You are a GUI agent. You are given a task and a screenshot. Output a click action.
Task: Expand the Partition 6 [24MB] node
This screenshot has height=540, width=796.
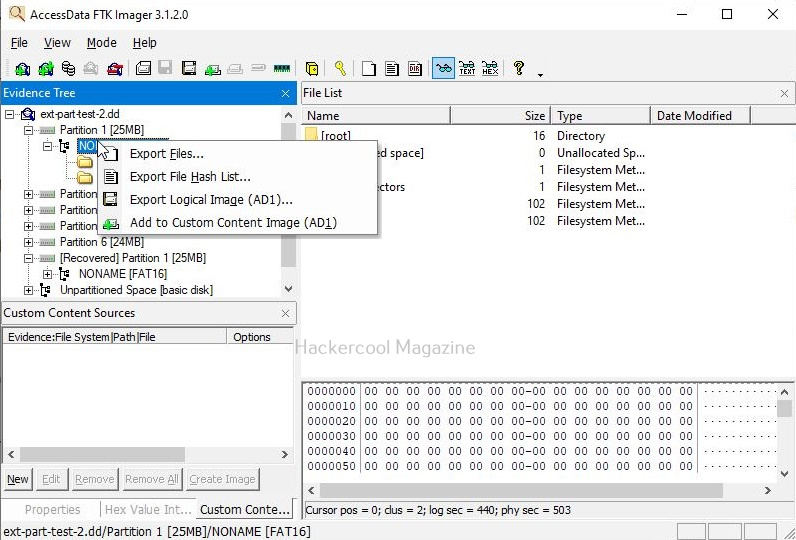click(x=30, y=242)
